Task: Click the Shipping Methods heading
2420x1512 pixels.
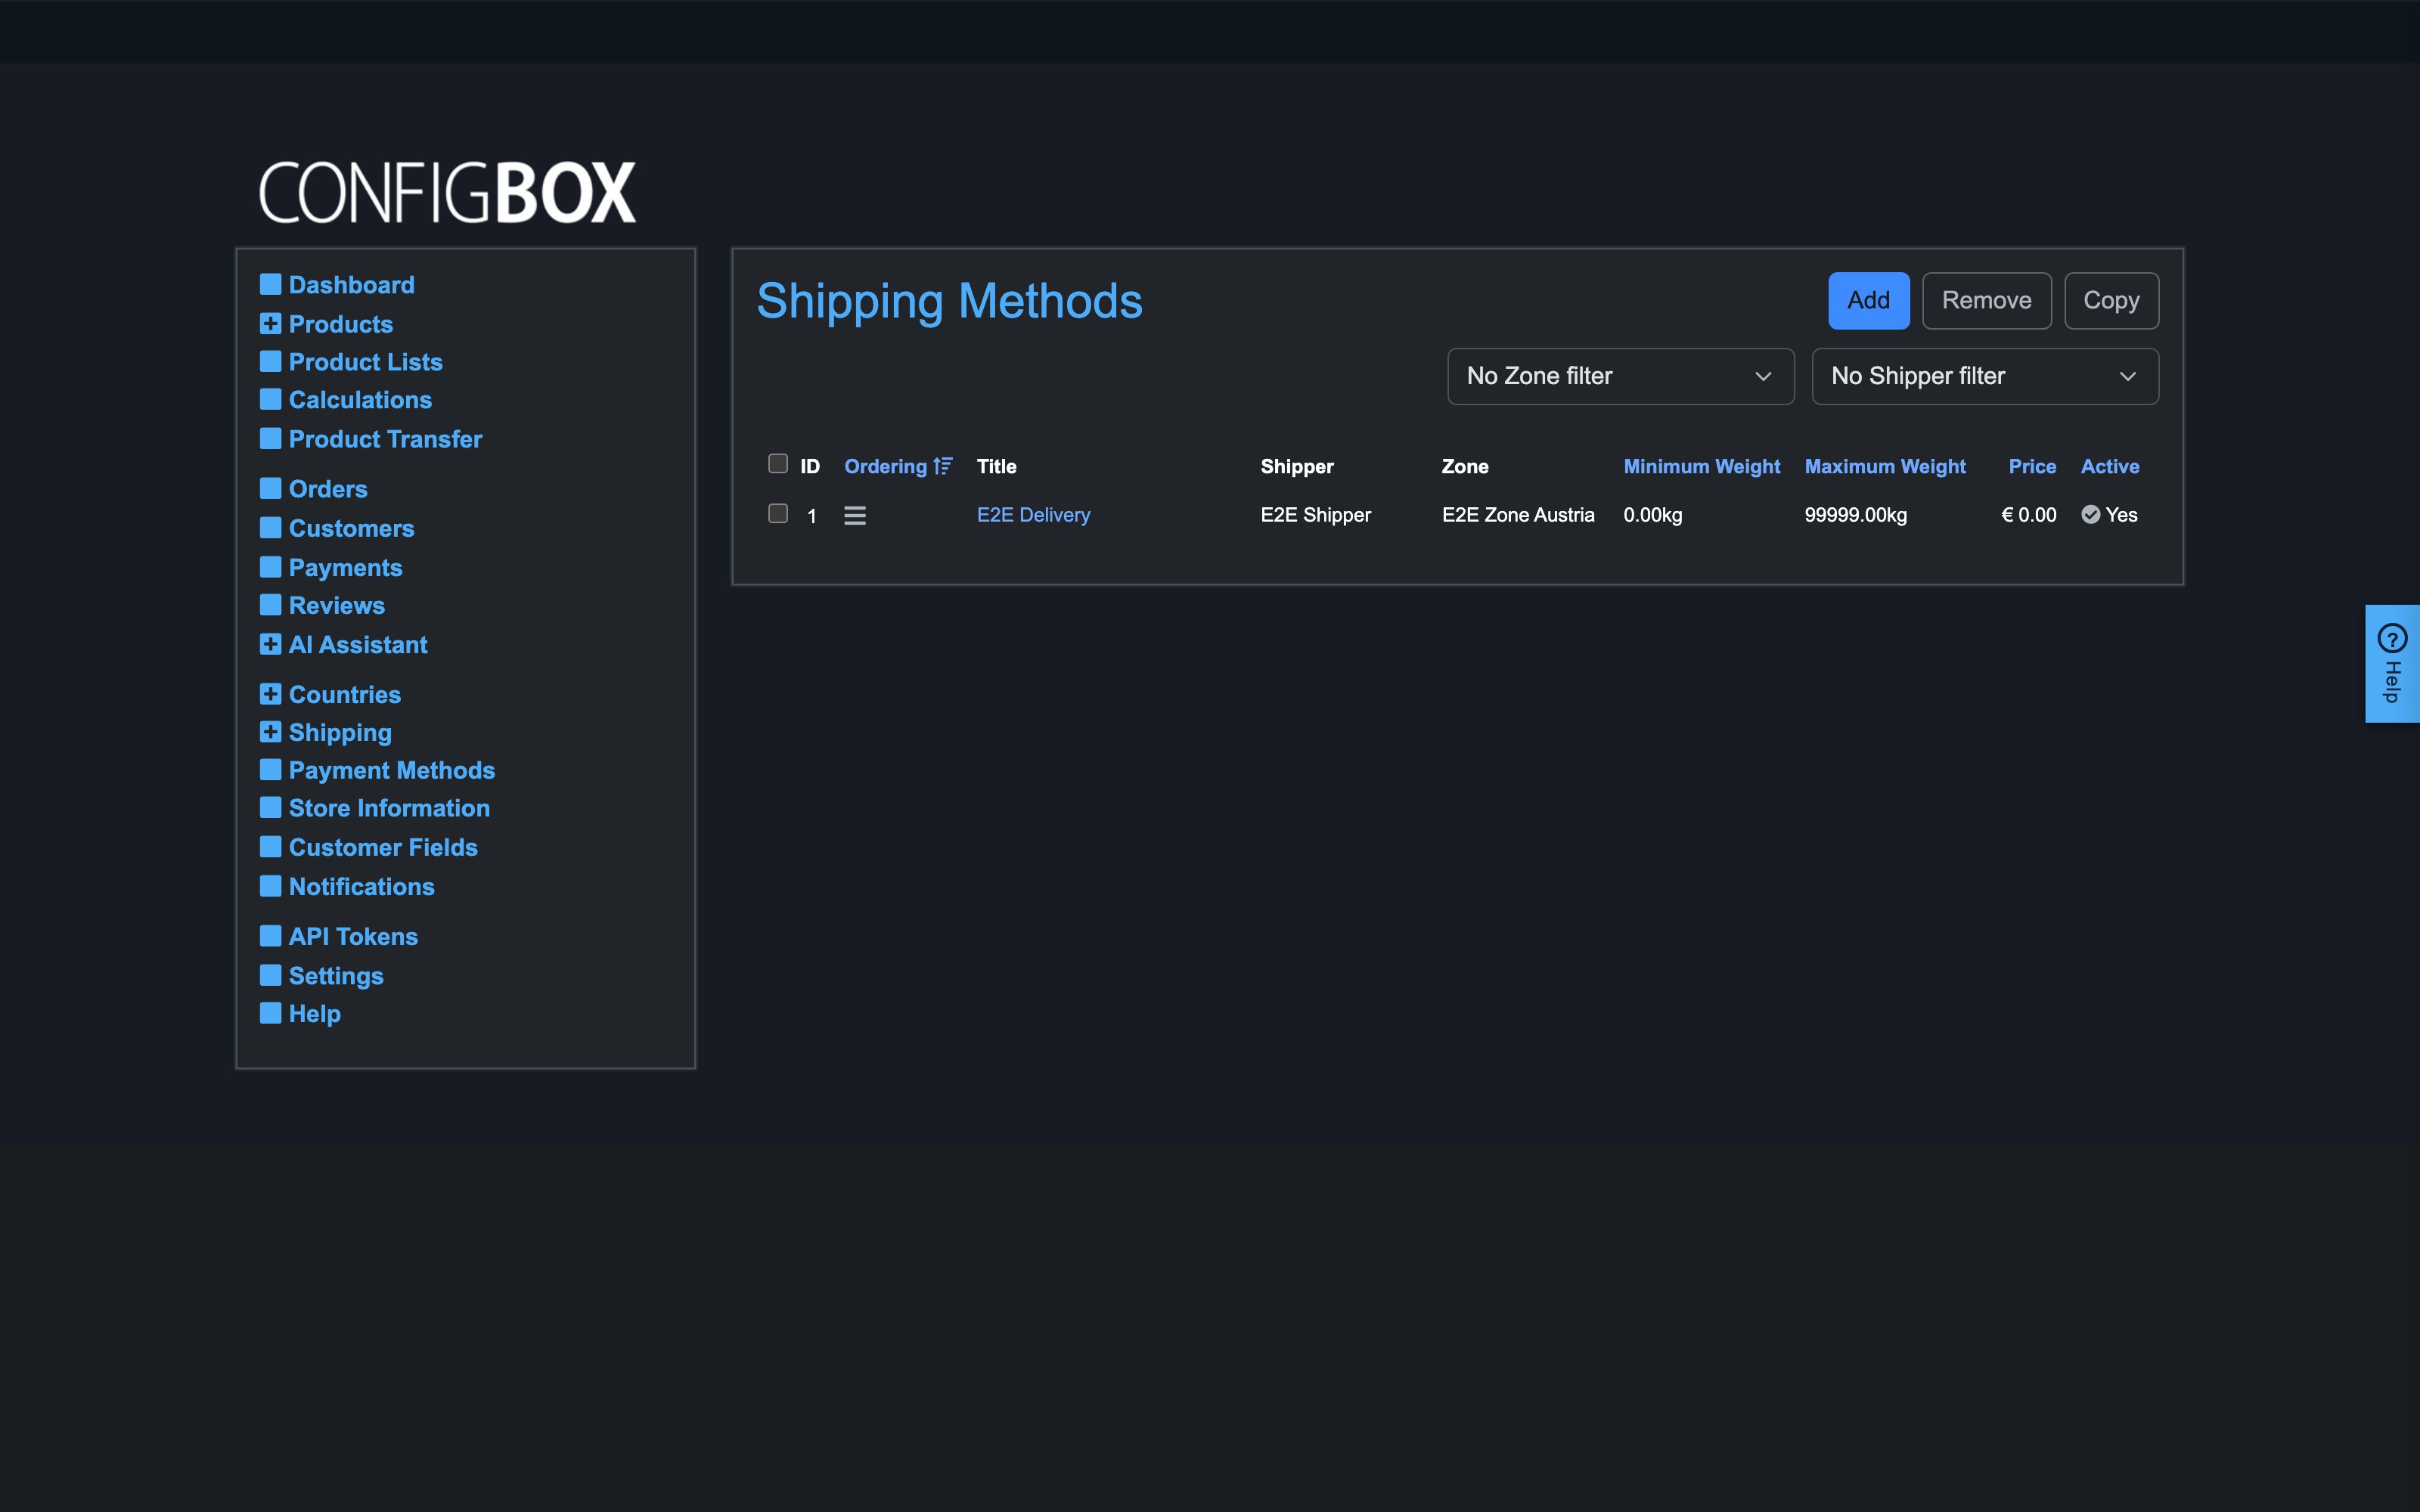Action: (949, 302)
